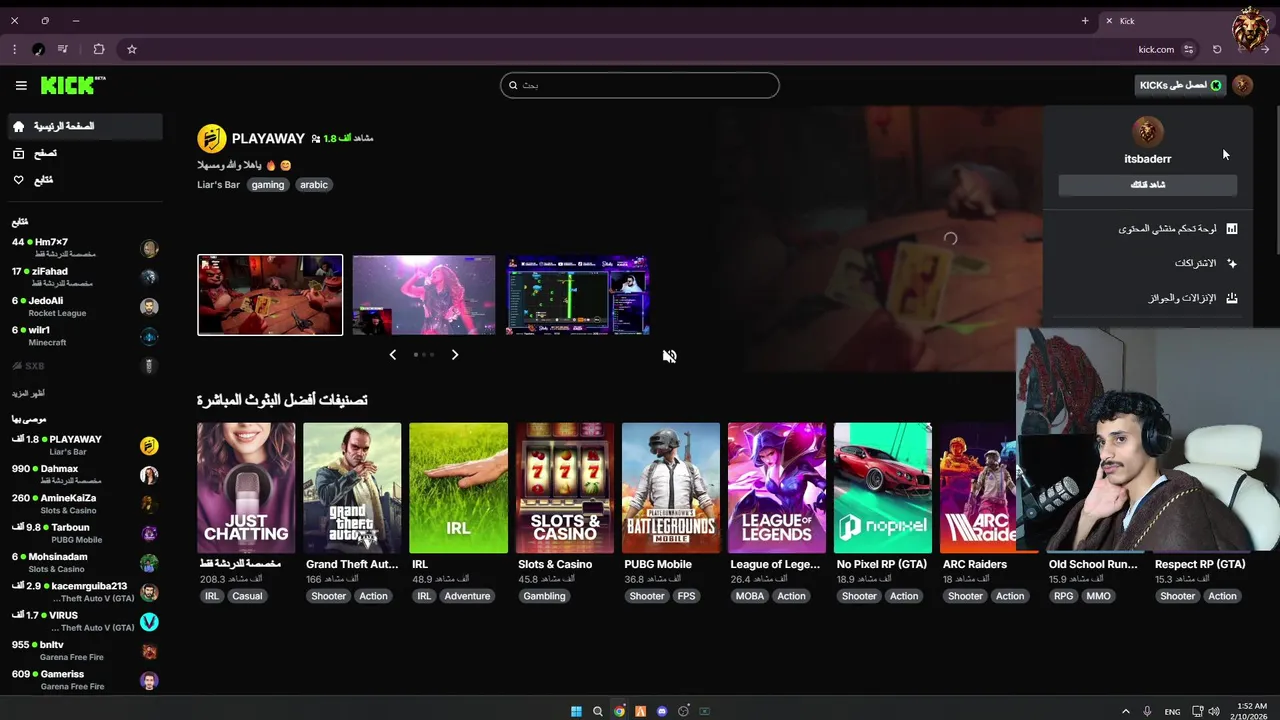Open Dahmax in recommended channels
The image size is (1280, 720).
[85, 474]
